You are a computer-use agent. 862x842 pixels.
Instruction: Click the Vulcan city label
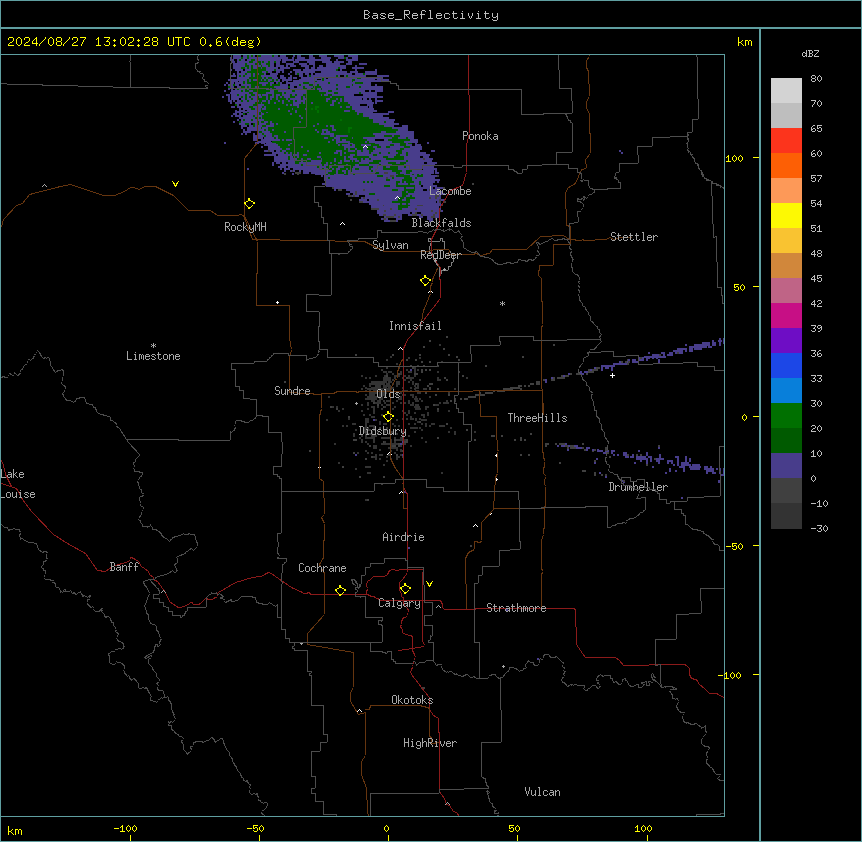pos(543,792)
